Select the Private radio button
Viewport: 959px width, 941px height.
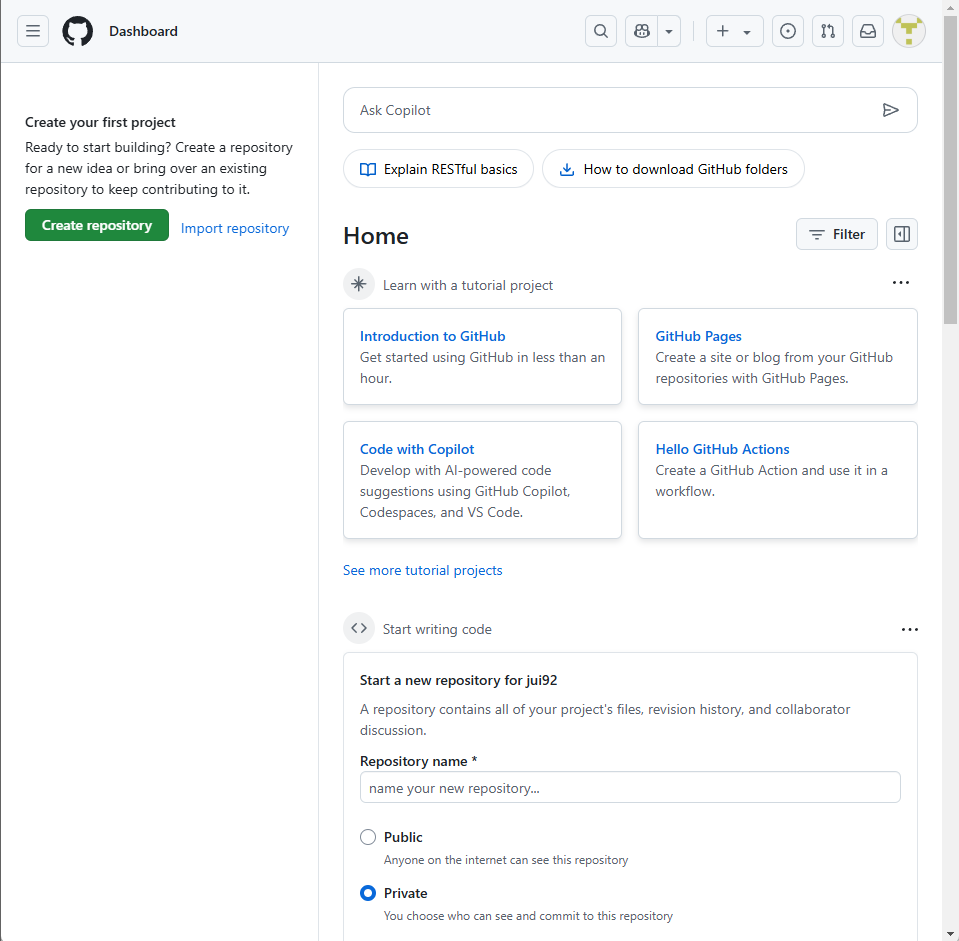(368, 893)
